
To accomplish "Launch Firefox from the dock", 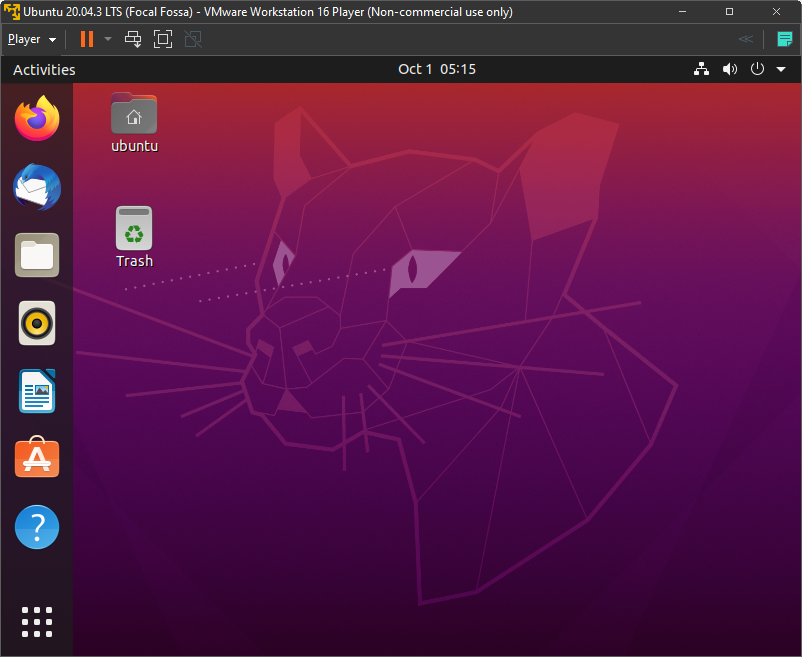I will click(37, 119).
